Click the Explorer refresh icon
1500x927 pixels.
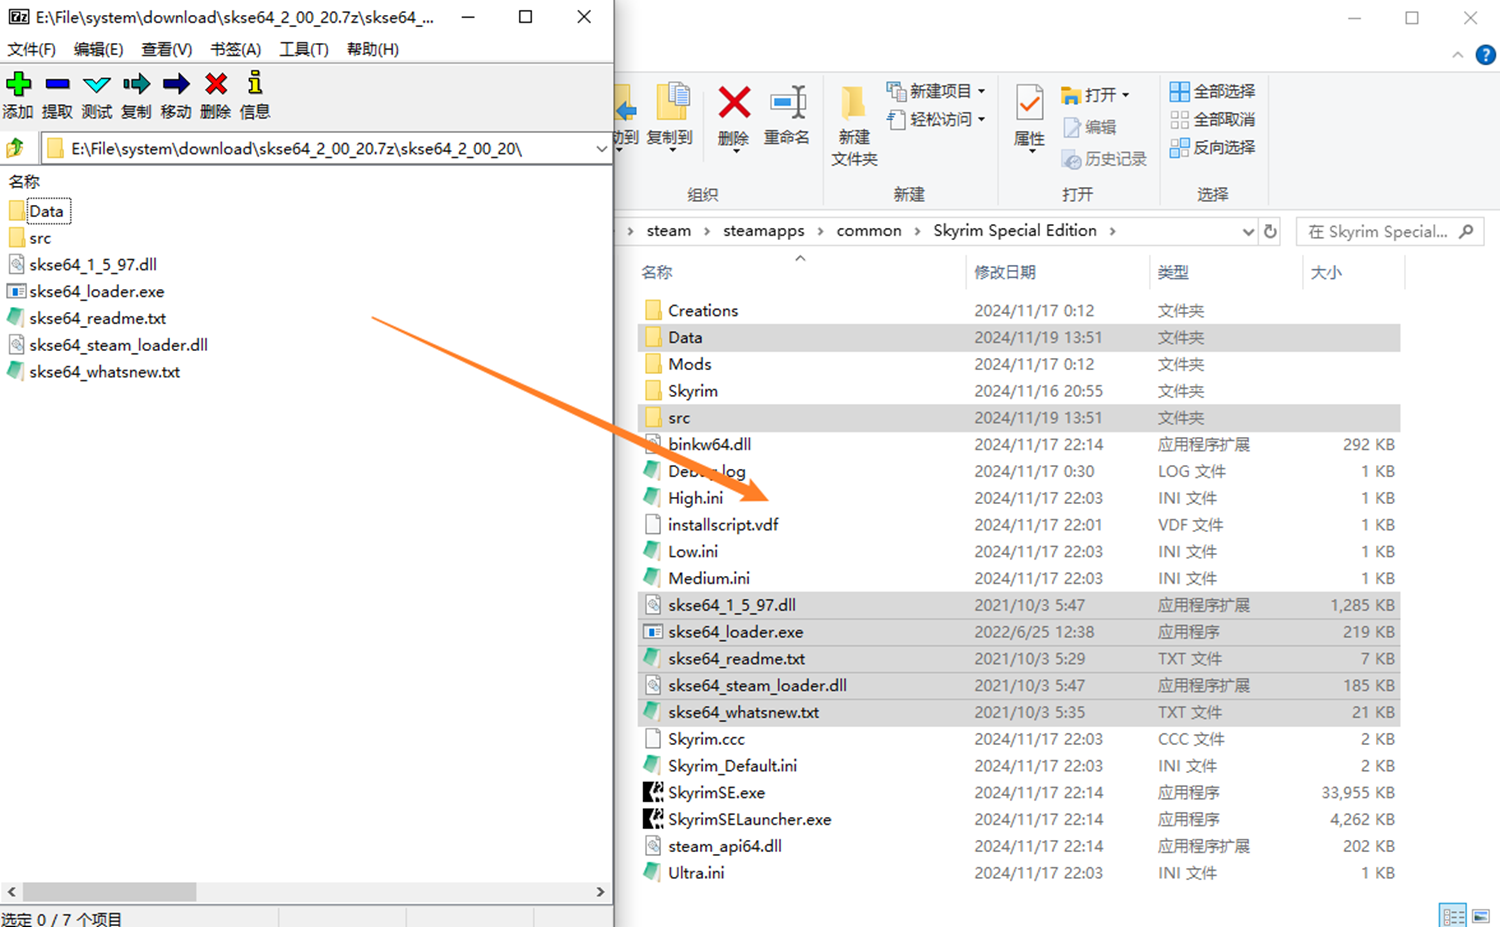click(x=1270, y=231)
